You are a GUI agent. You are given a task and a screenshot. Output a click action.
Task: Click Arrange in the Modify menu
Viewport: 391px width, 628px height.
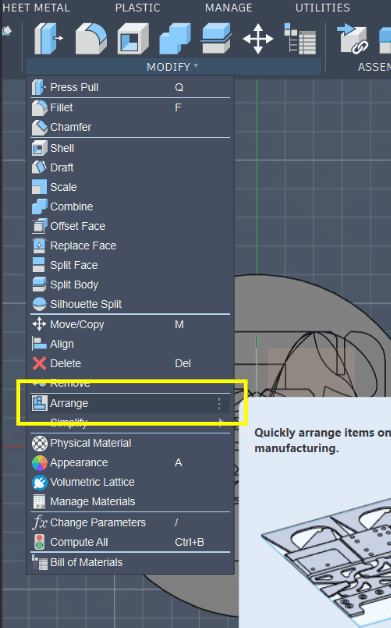[130, 403]
